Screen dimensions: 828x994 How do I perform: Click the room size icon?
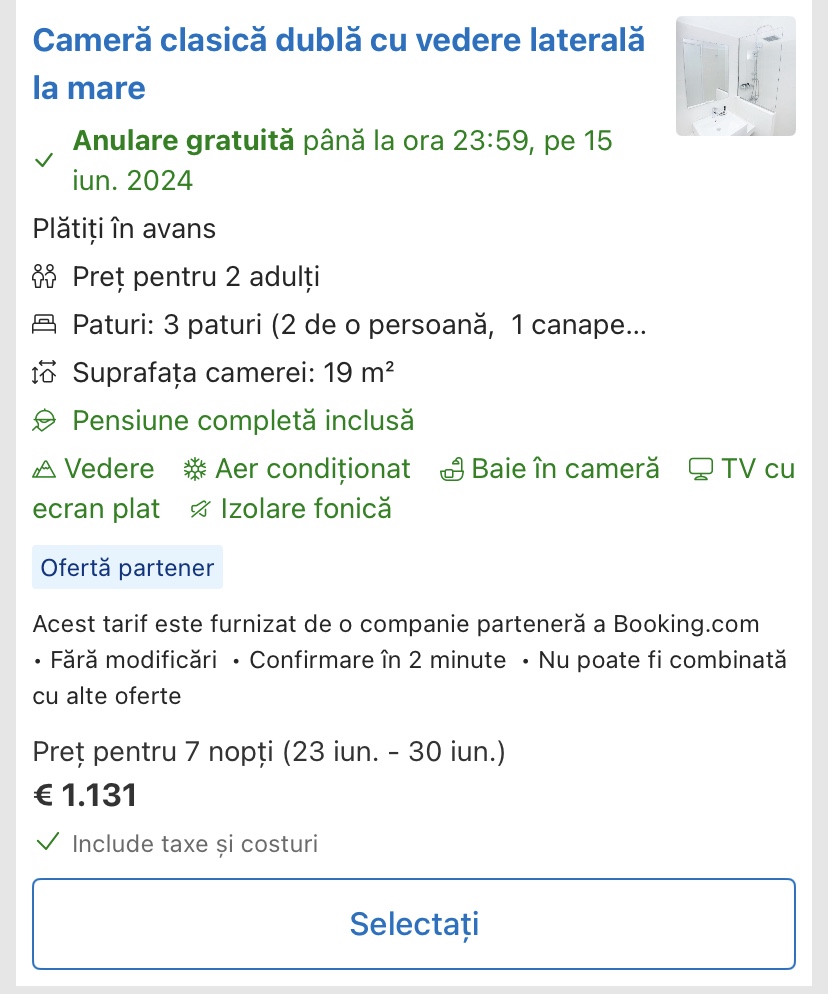pyautogui.click(x=45, y=373)
